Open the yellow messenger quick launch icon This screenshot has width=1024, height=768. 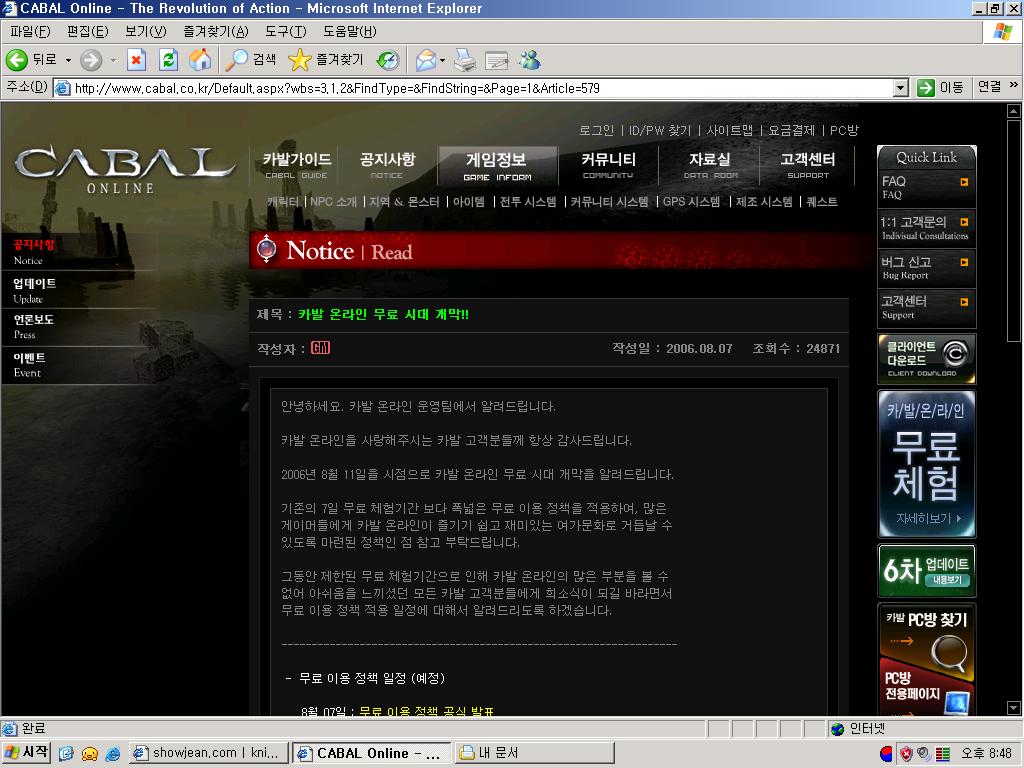(89, 753)
